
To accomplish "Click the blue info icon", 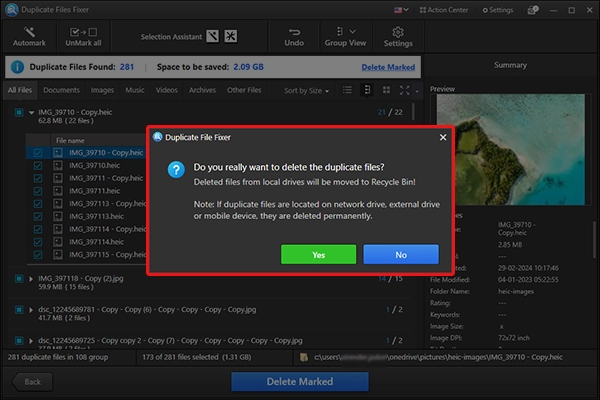I will click(x=17, y=67).
